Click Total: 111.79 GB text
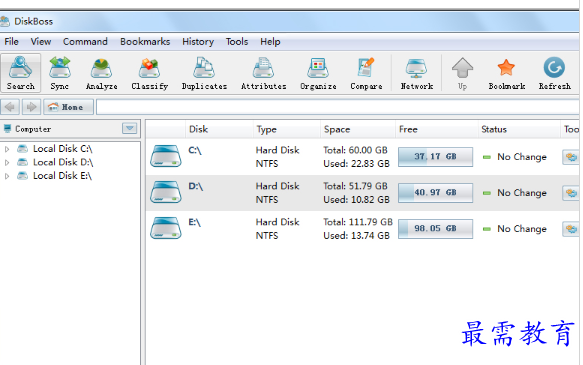 tap(358, 222)
